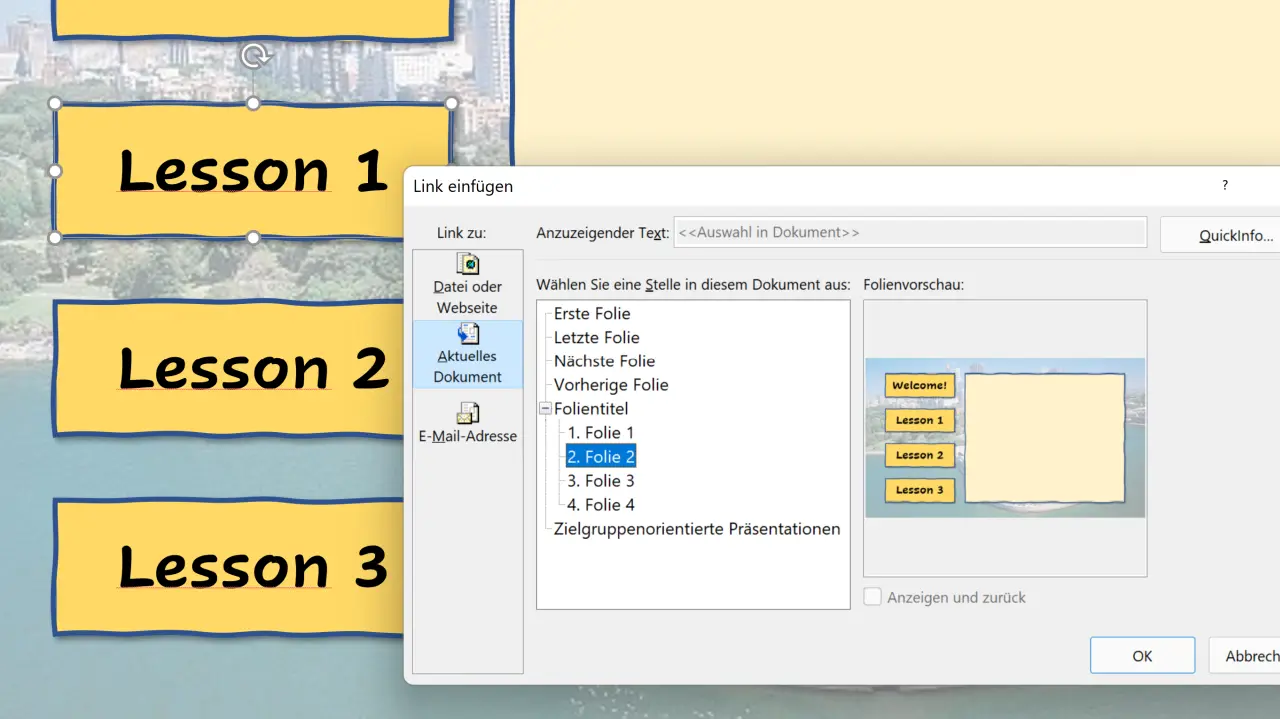Click the Folienvorschau slide thumbnail

click(1005, 438)
